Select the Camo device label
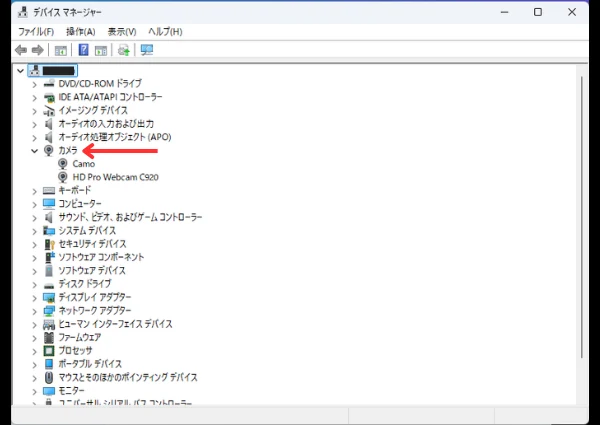This screenshot has width=600, height=425. (84, 164)
